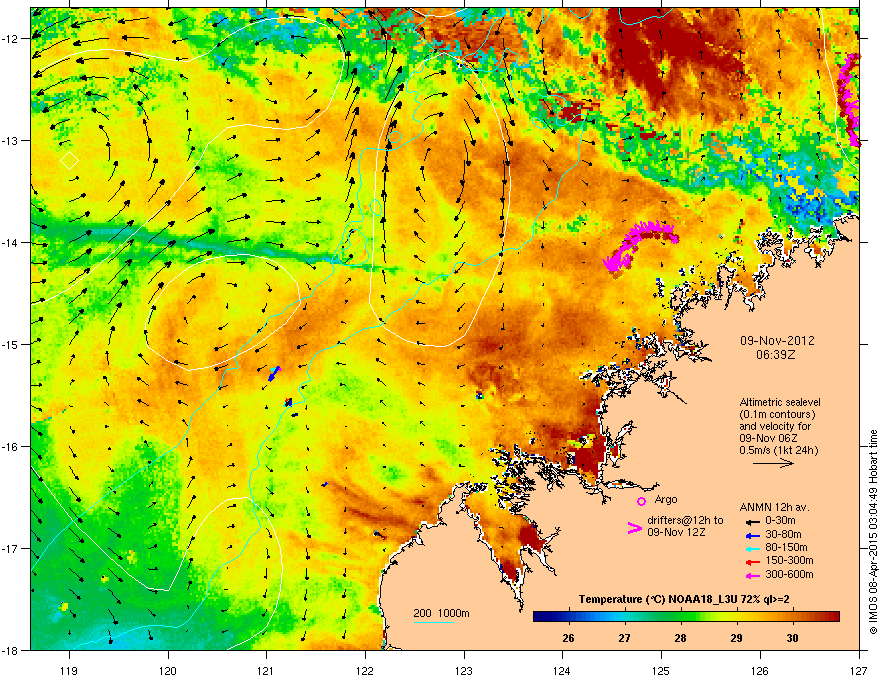Click the time label 06:39Z

(x=776, y=355)
